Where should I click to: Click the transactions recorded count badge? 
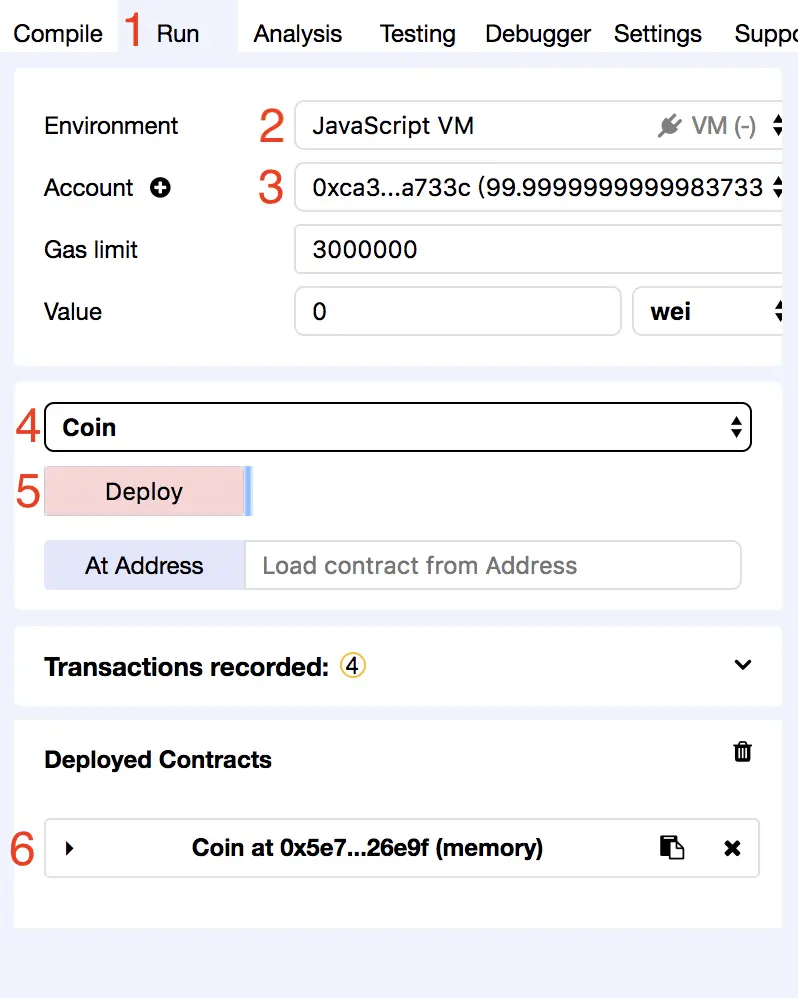click(352, 665)
